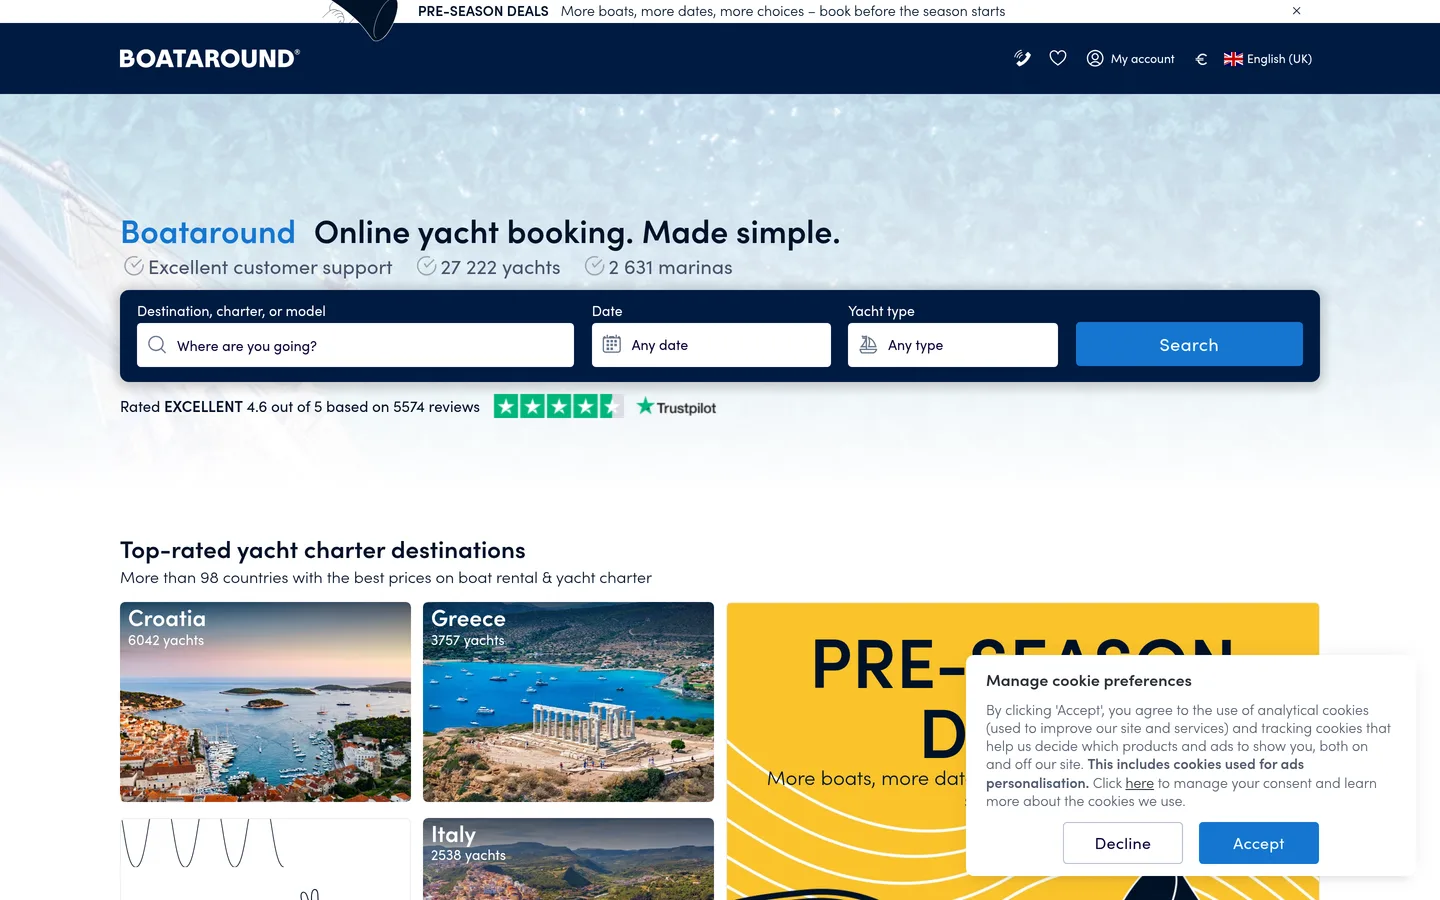Click 'Excellent customer support' checkmark icon
The height and width of the screenshot is (900, 1440).
133,266
